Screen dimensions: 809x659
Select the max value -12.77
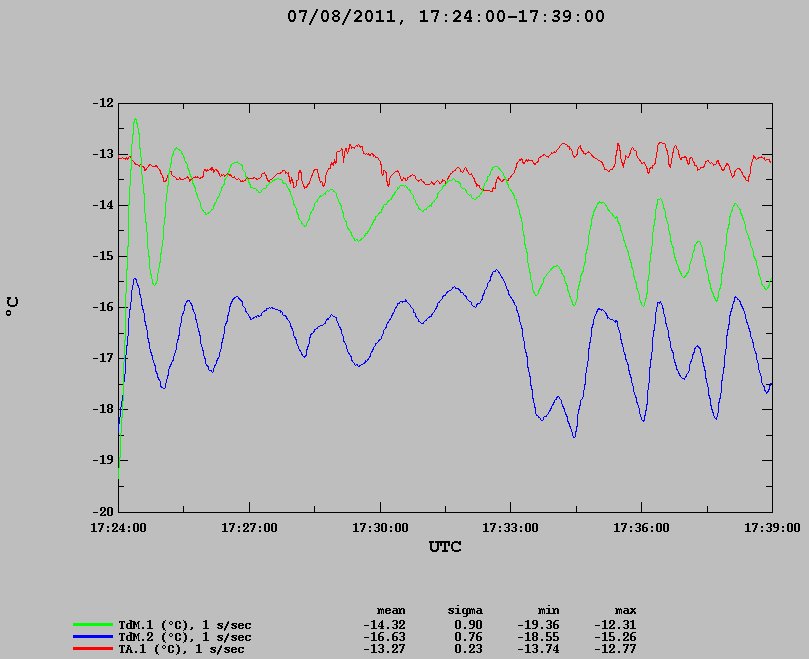click(x=615, y=649)
